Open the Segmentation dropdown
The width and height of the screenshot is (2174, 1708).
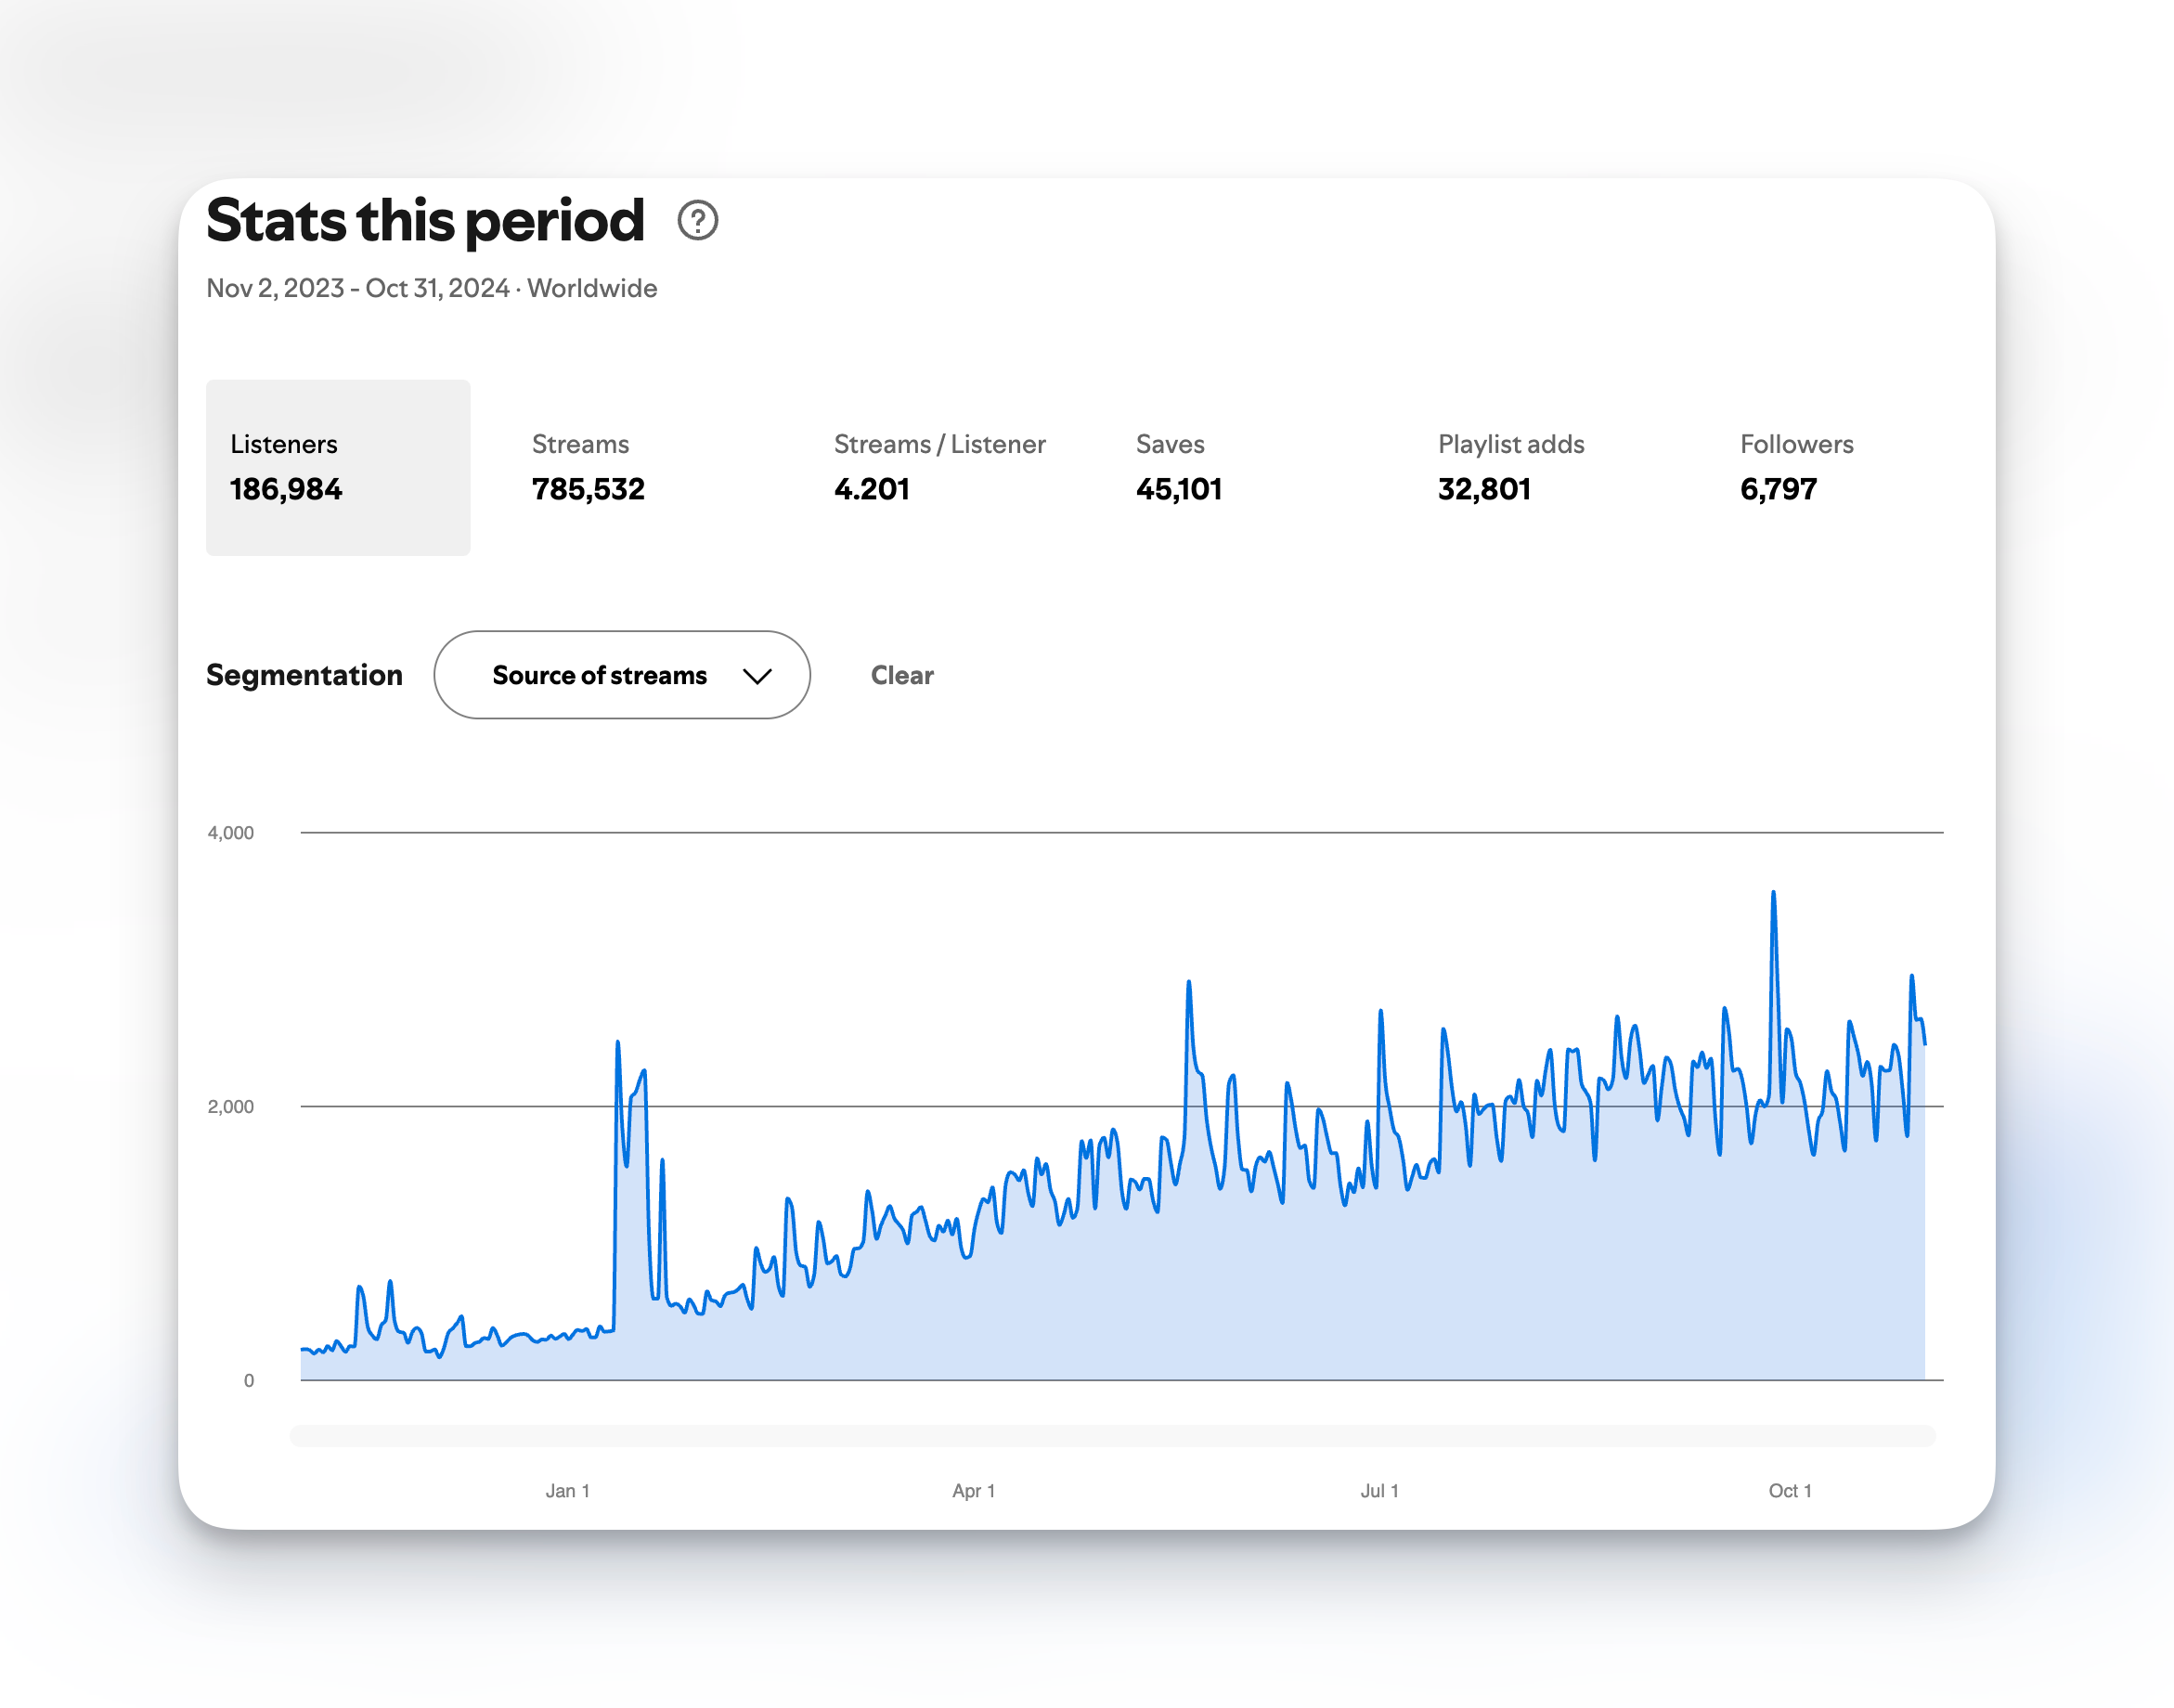coord(622,675)
